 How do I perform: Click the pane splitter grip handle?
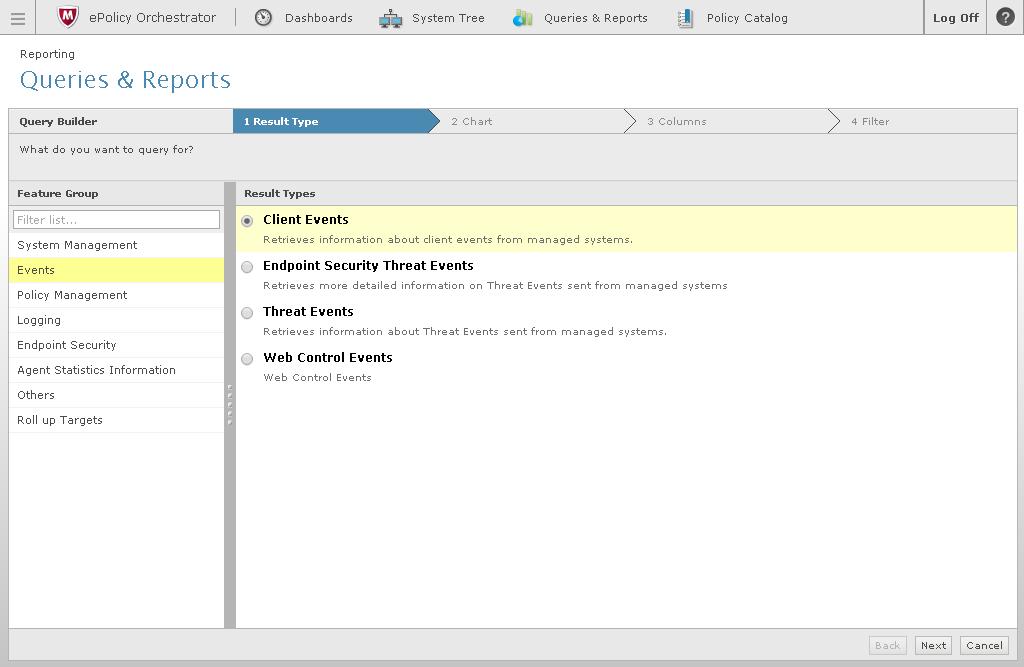coord(230,405)
